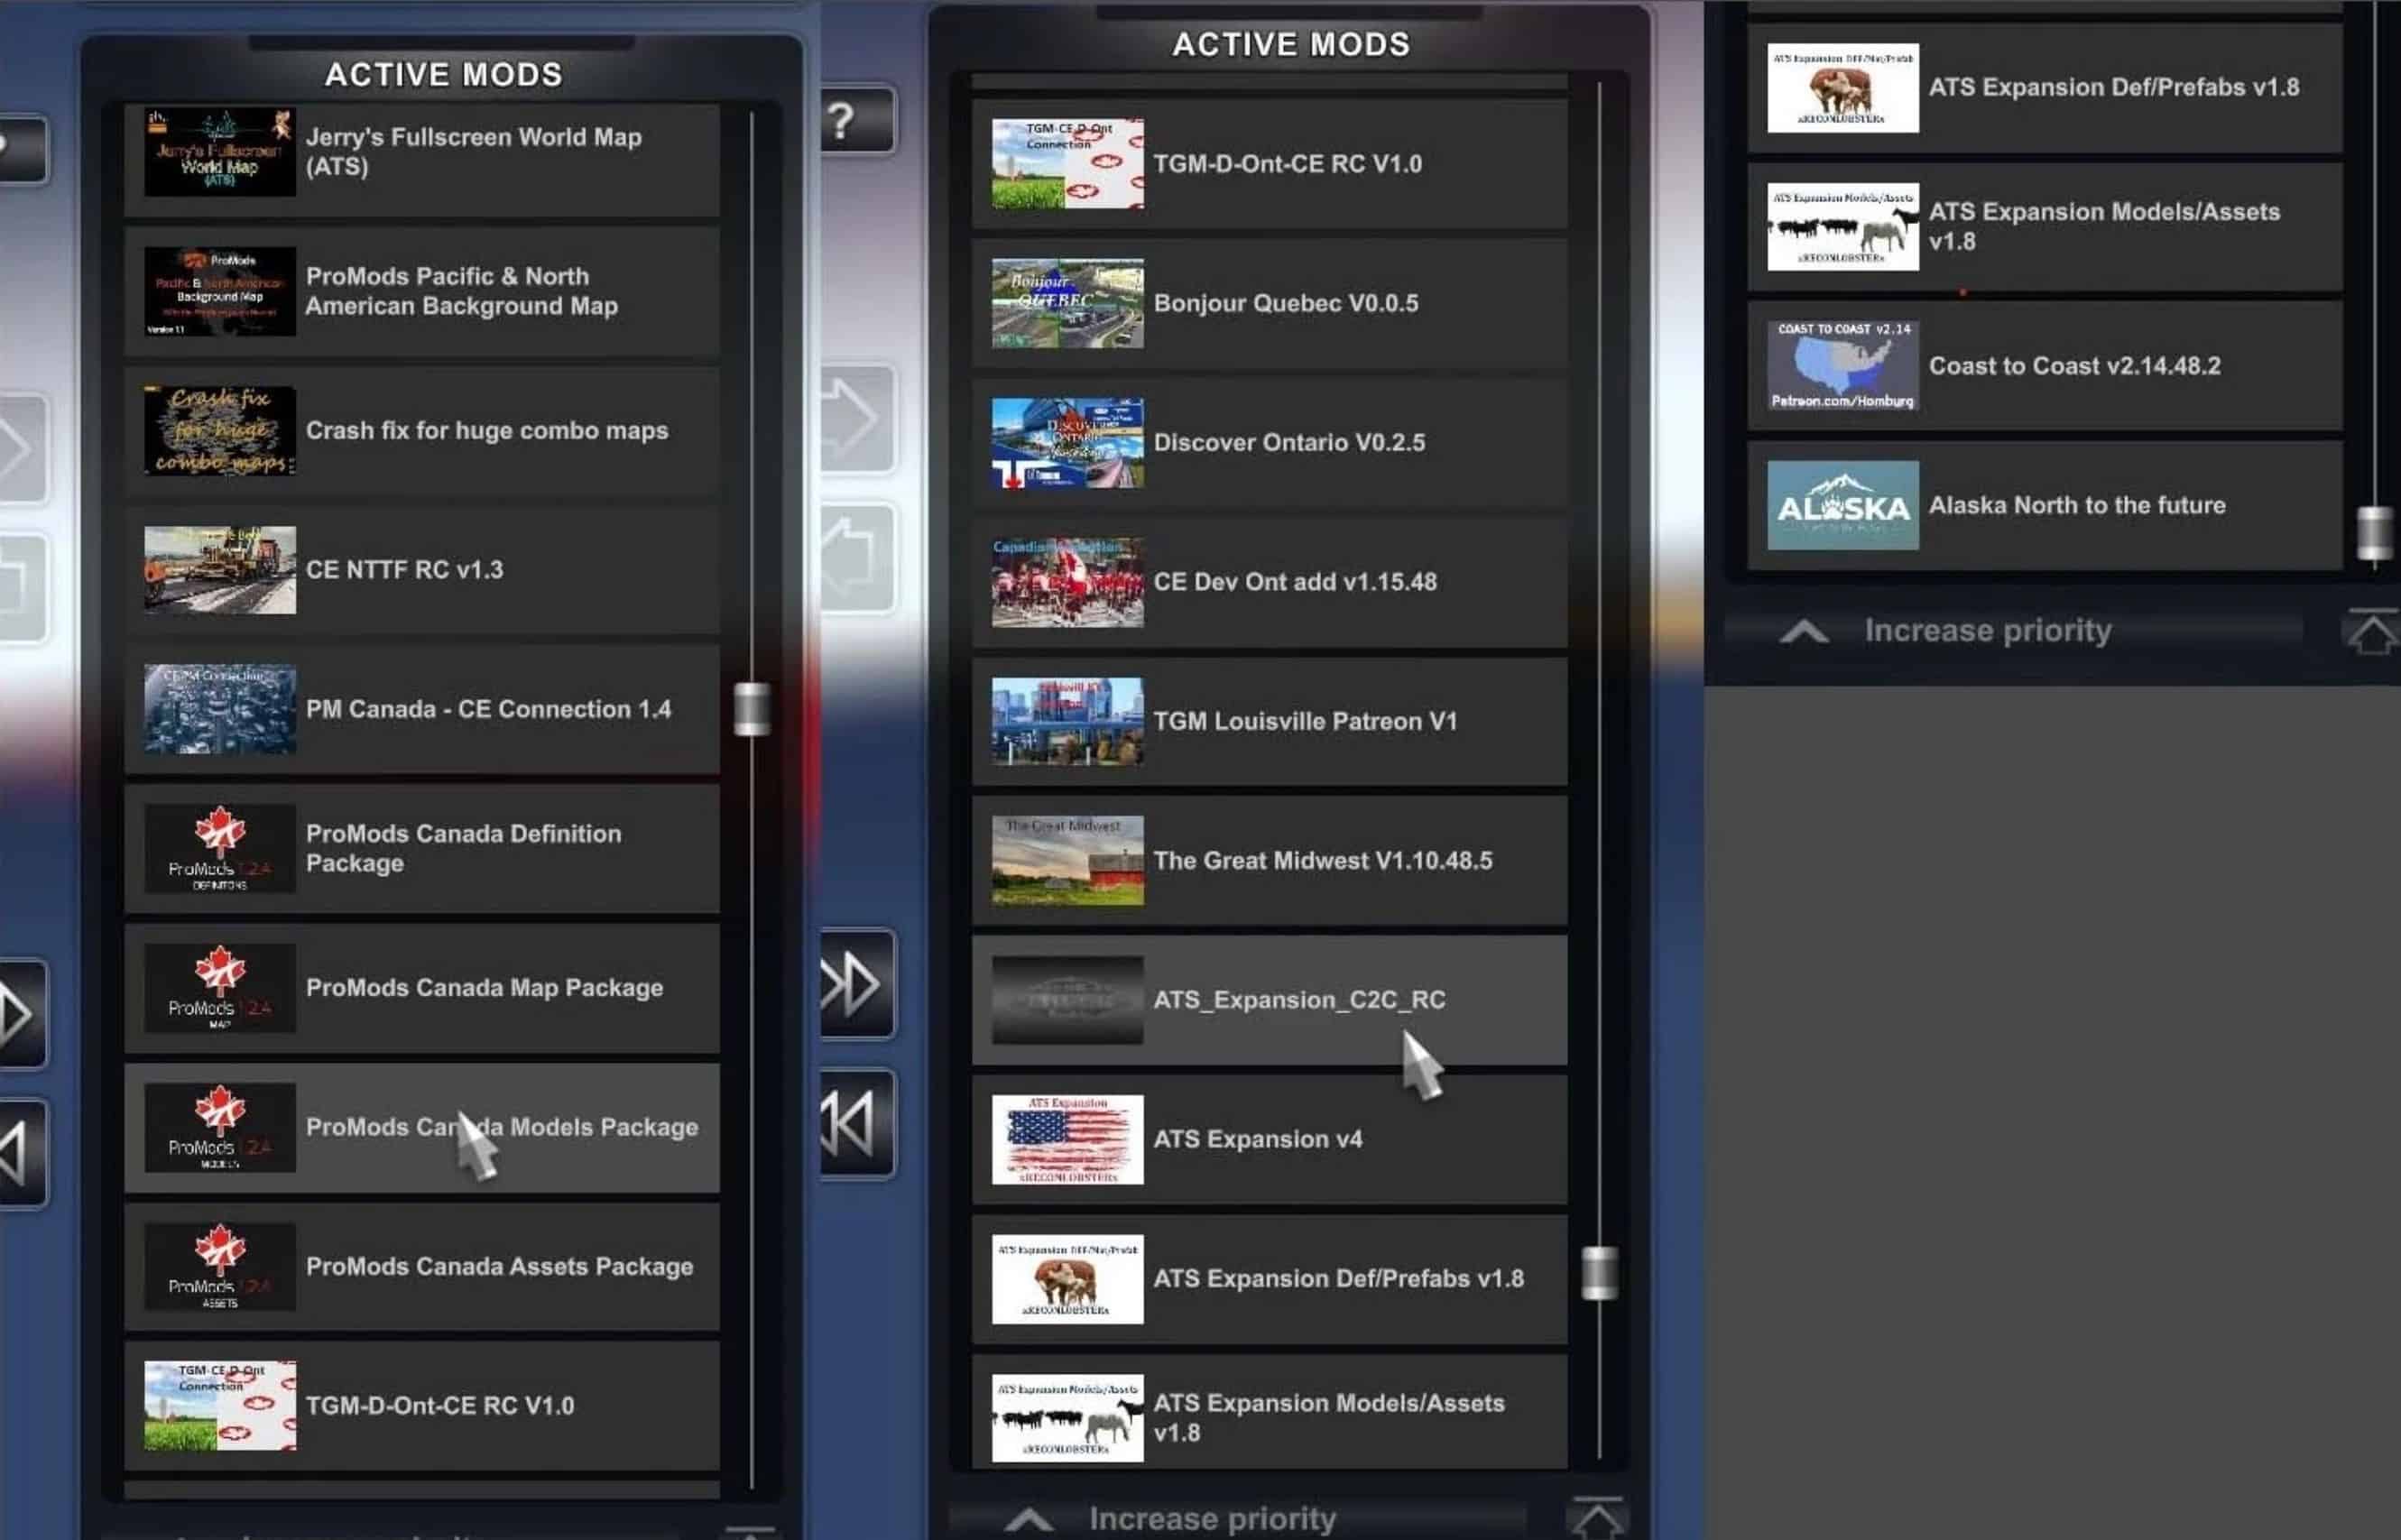2401x1540 pixels.
Task: Click move-to-top icon in middle panel
Action: click(x=1596, y=1518)
